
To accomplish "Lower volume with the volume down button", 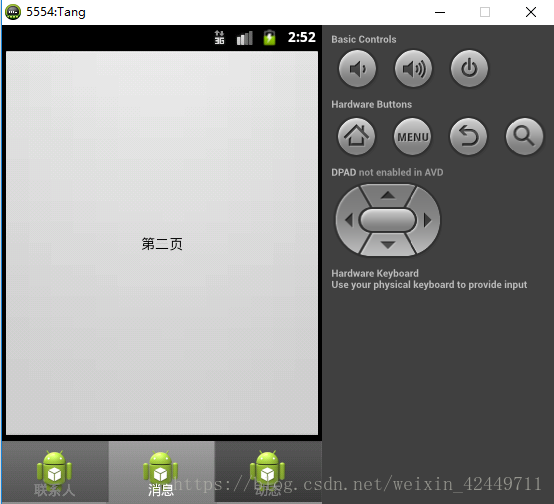I will [357, 69].
